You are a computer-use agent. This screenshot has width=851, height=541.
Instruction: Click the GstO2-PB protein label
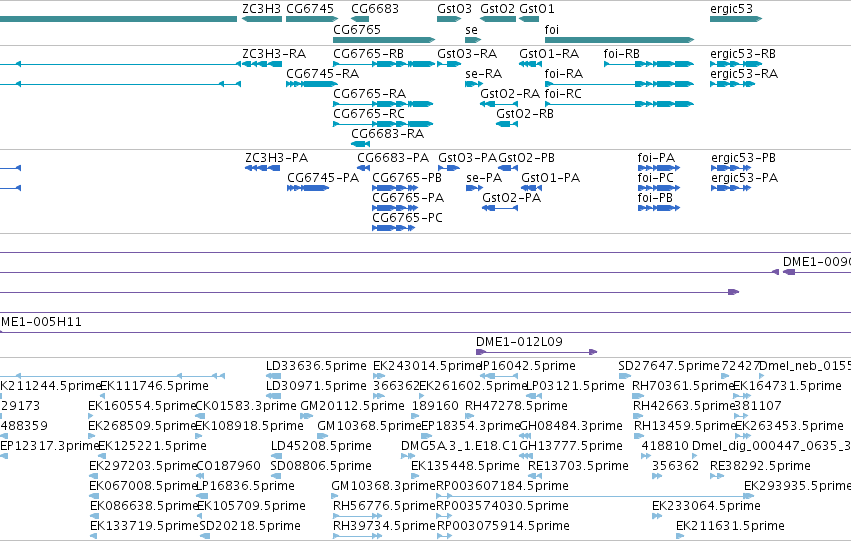click(526, 158)
